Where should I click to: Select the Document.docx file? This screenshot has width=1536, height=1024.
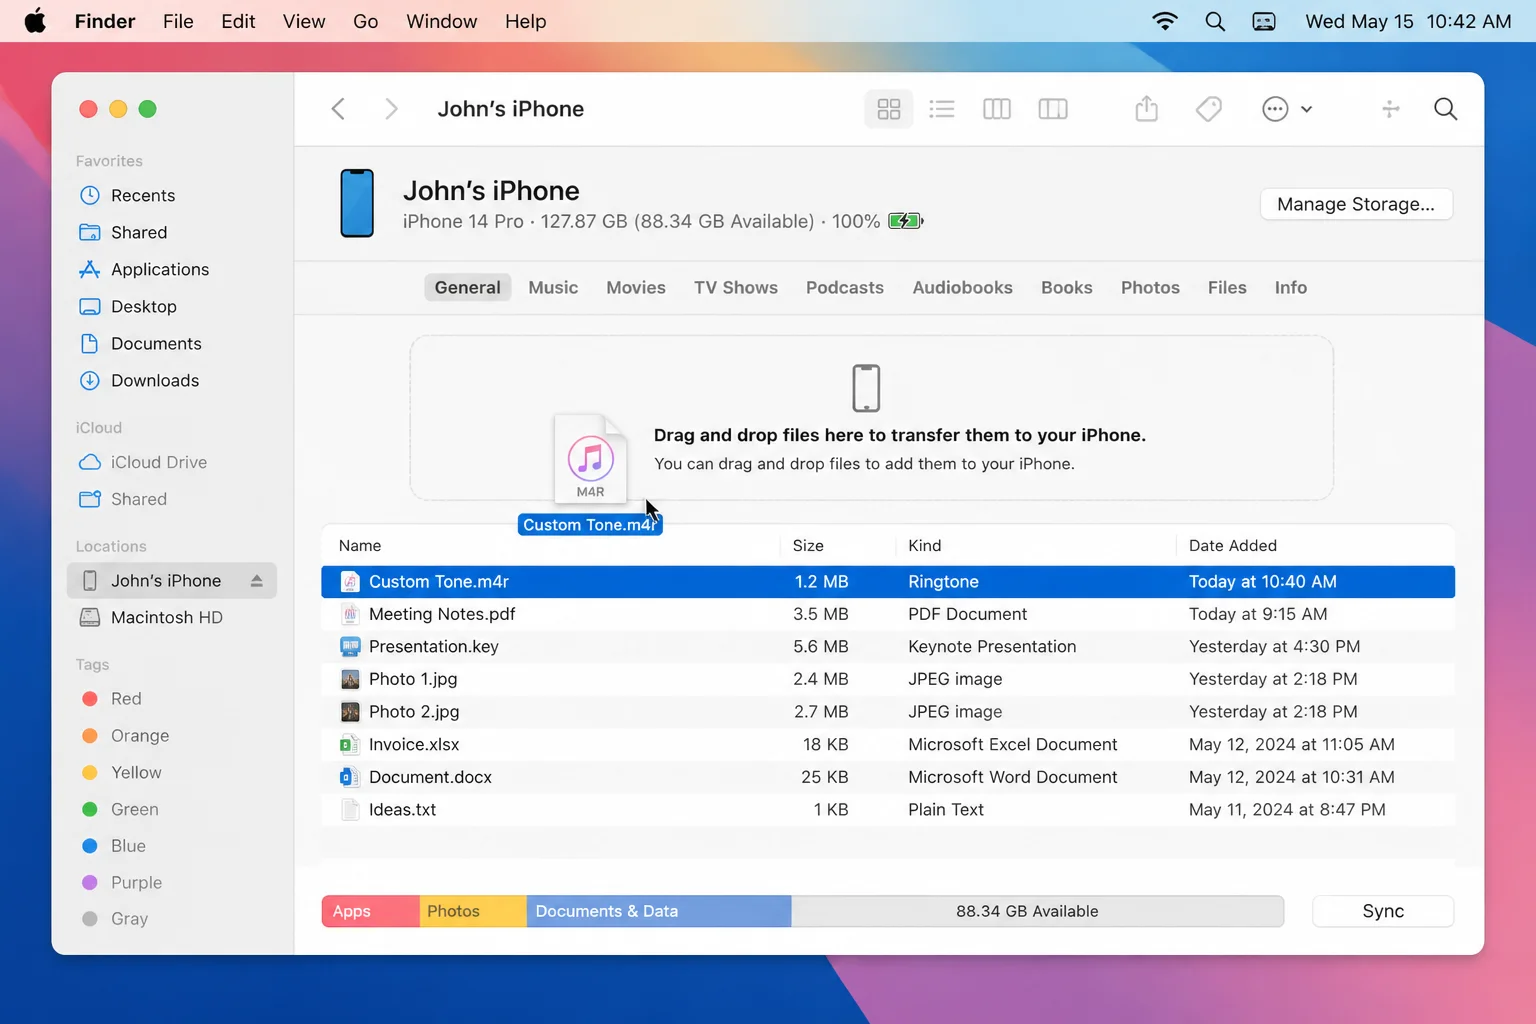click(x=888, y=777)
